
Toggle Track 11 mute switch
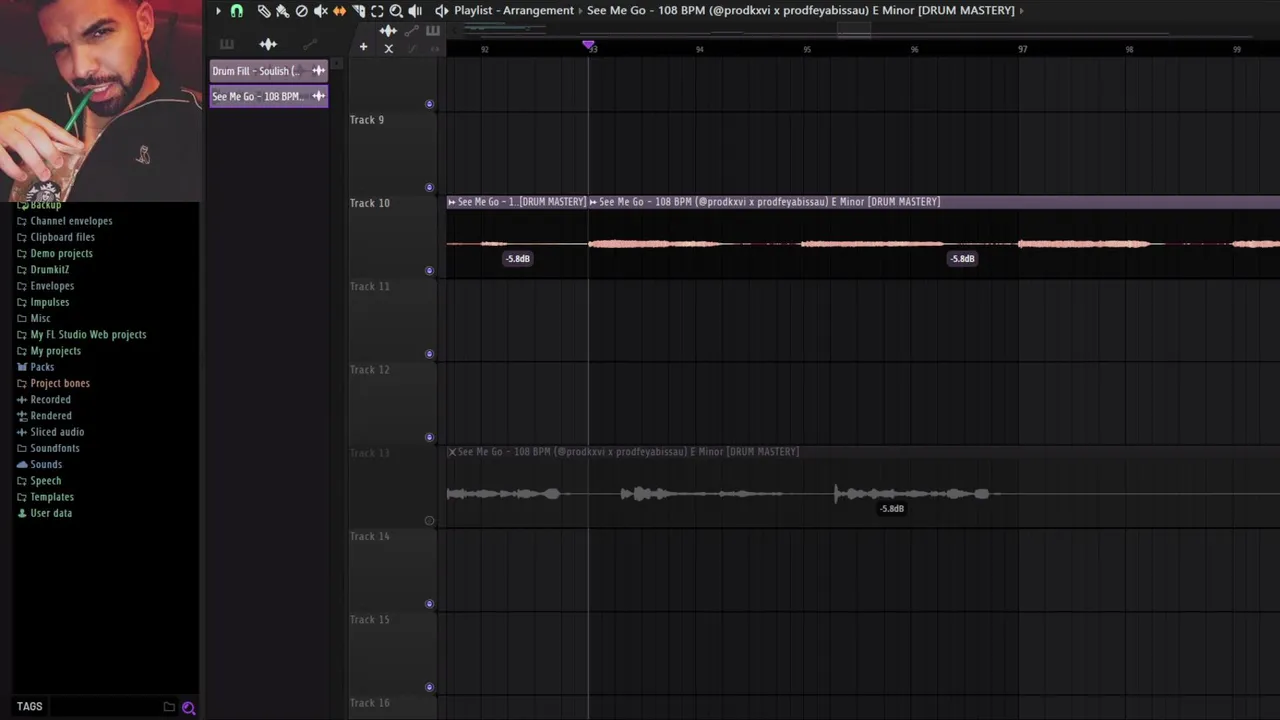(x=430, y=354)
